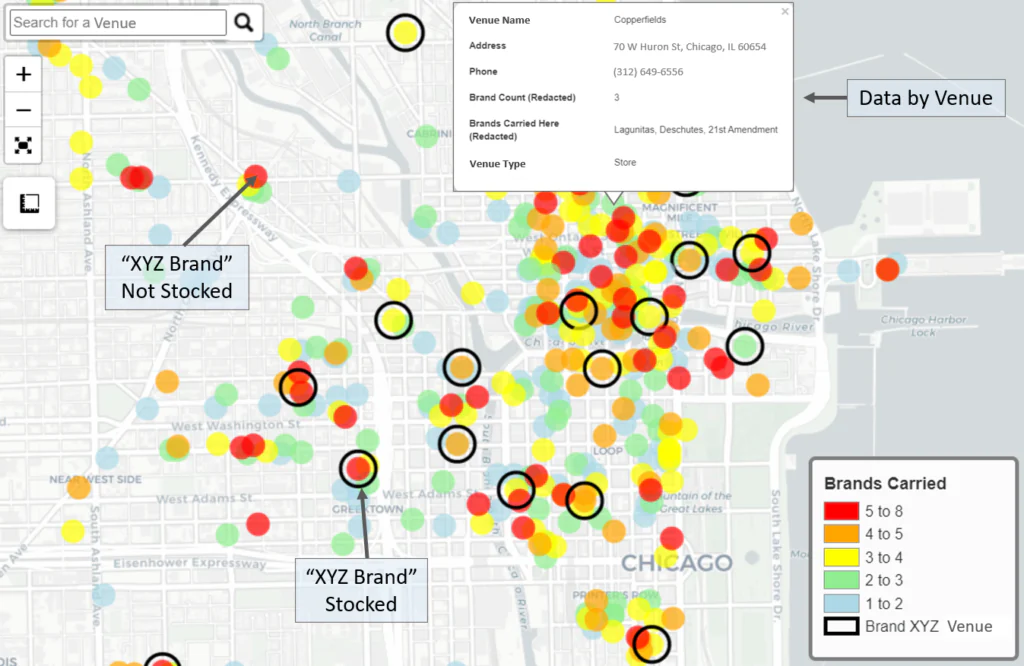Viewport: 1024px width, 666px height.
Task: Click the blue 1 to 2 legend swatch
Action: tap(841, 603)
